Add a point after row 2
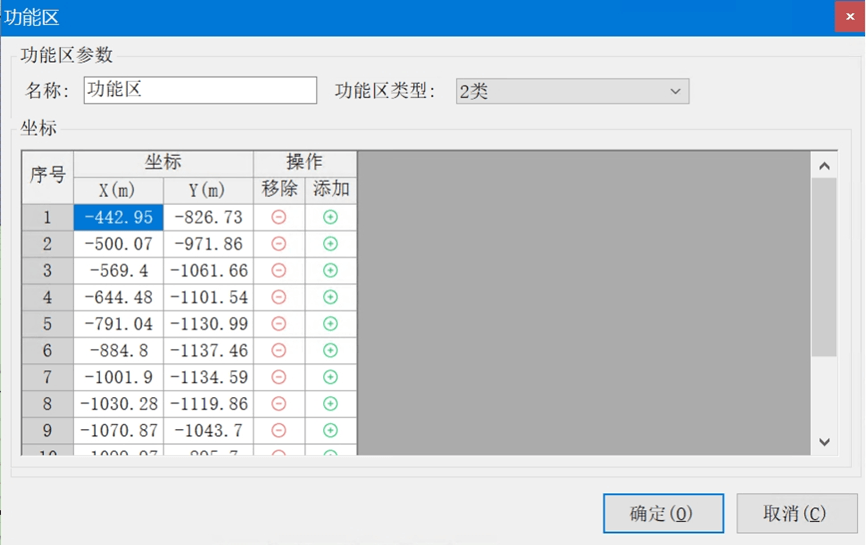 [x=330, y=244]
